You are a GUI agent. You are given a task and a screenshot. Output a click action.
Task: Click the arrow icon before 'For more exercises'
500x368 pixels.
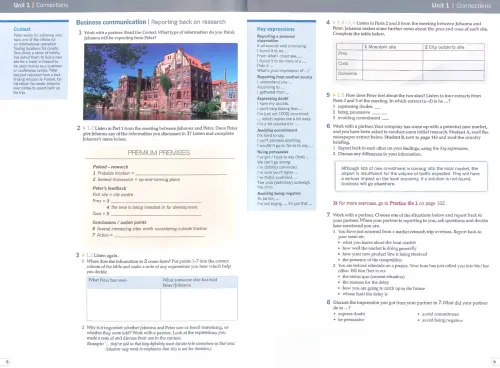click(x=335, y=203)
